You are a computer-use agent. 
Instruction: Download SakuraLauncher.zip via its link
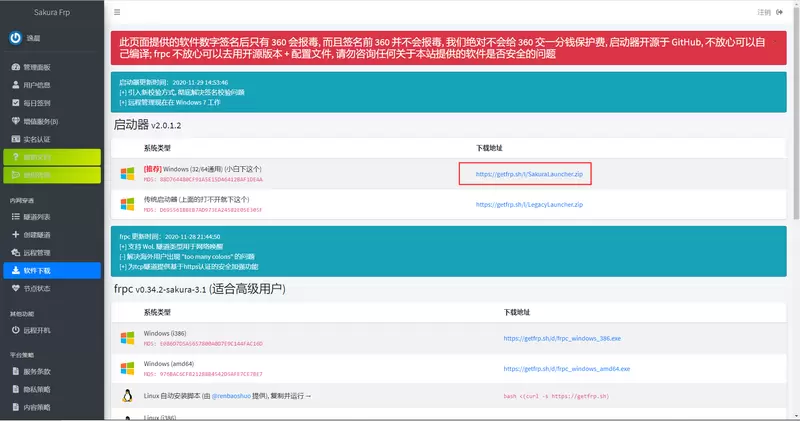tap(529, 174)
